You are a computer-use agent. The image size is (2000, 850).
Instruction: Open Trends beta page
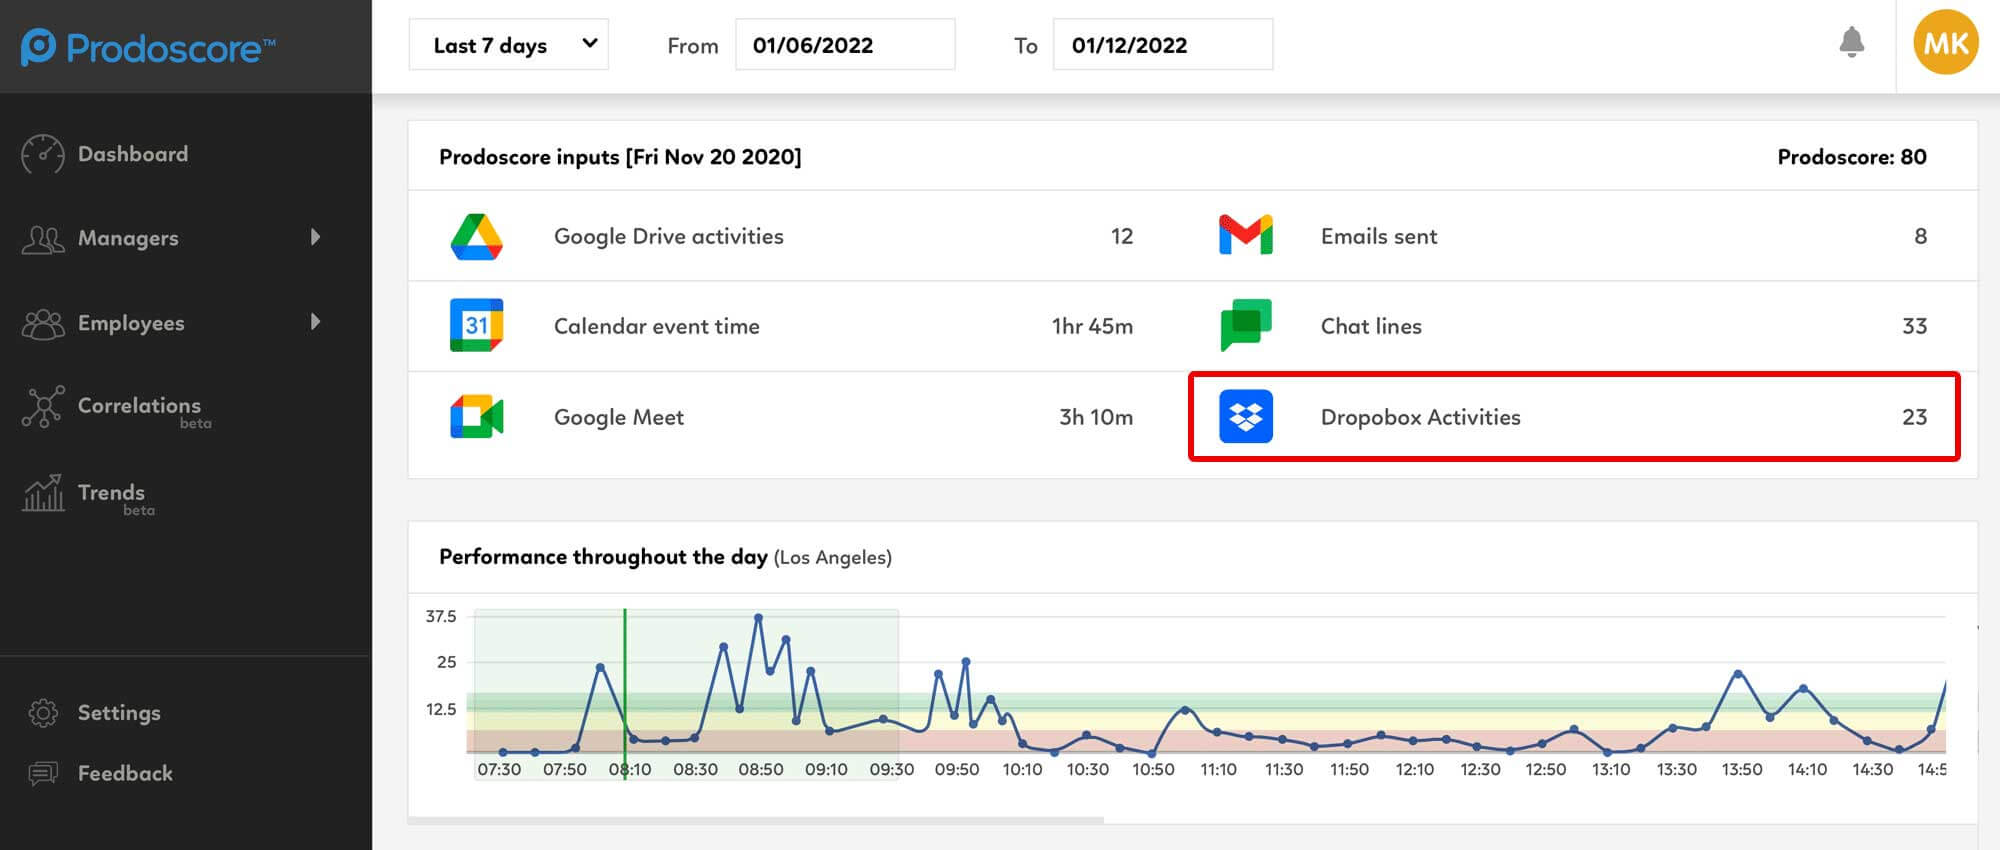tap(111, 493)
